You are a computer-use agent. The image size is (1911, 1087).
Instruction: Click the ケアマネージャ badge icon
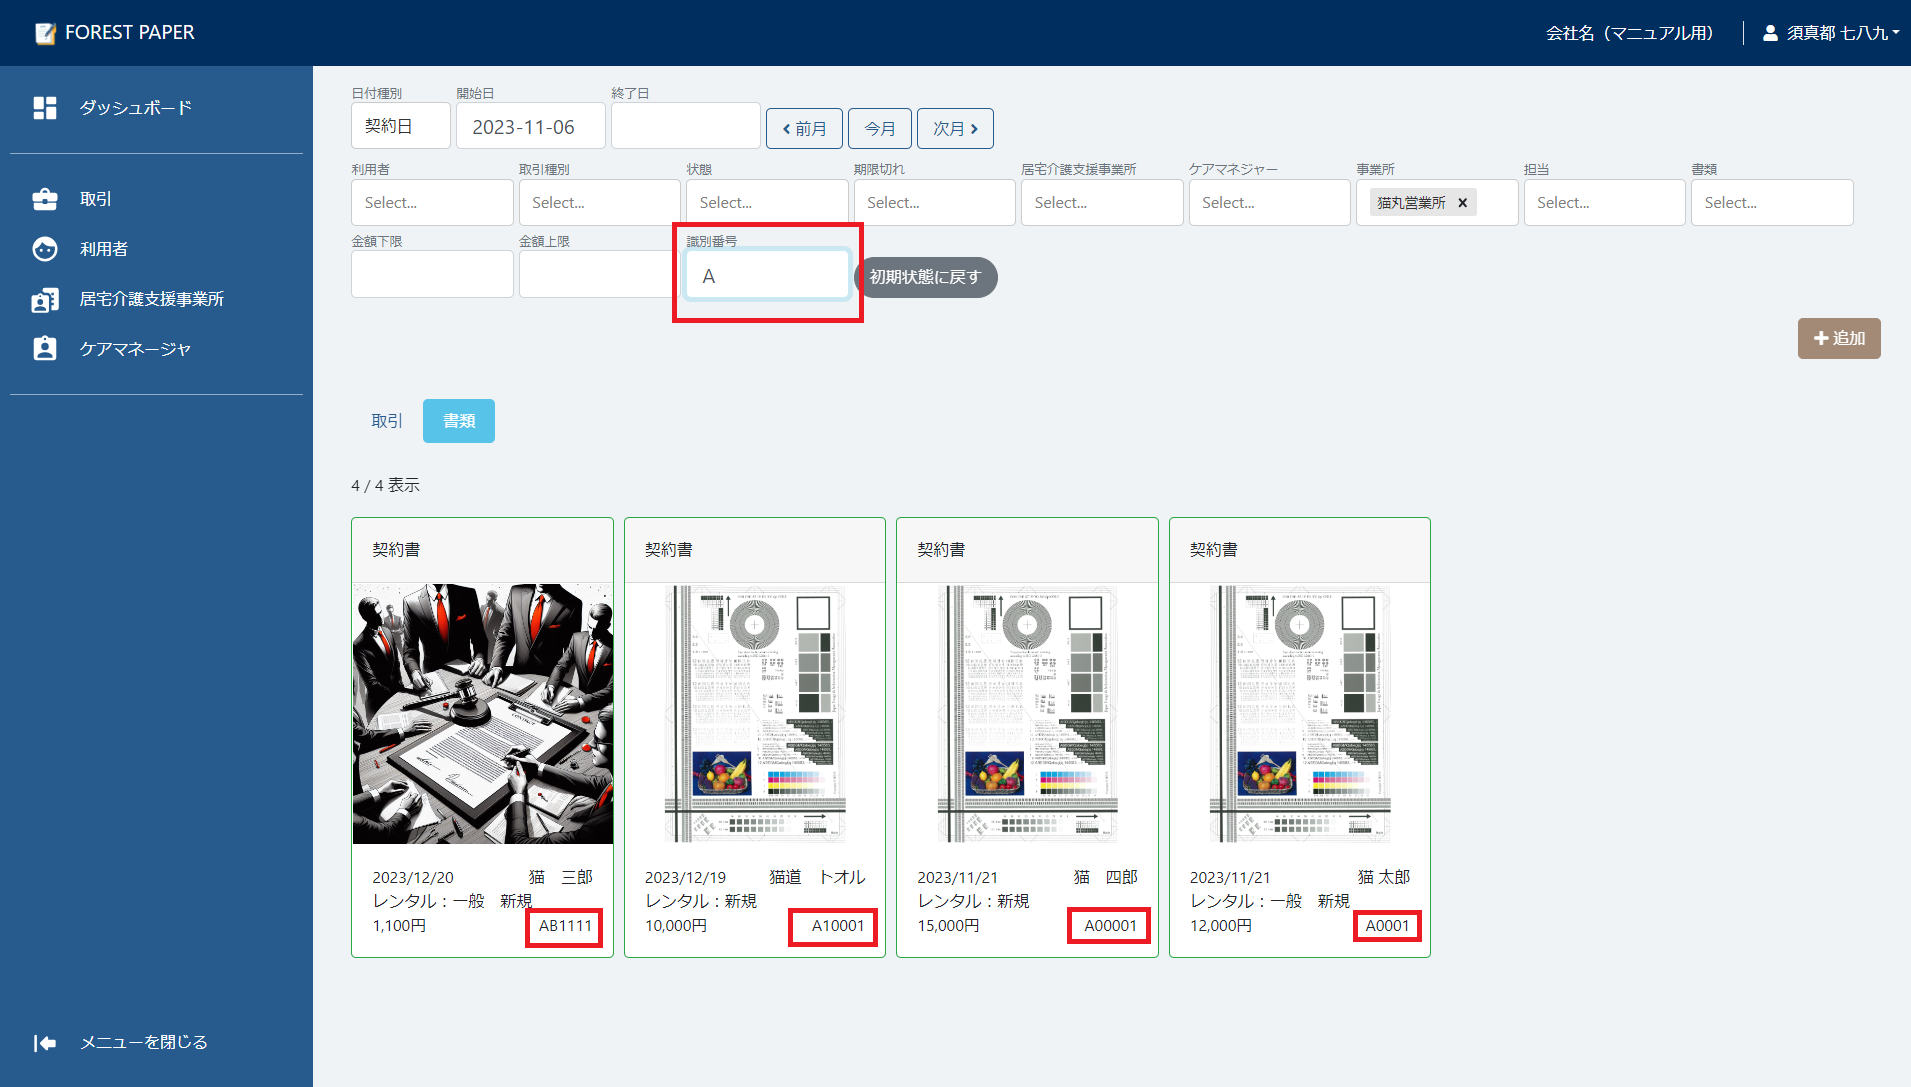[x=45, y=349]
